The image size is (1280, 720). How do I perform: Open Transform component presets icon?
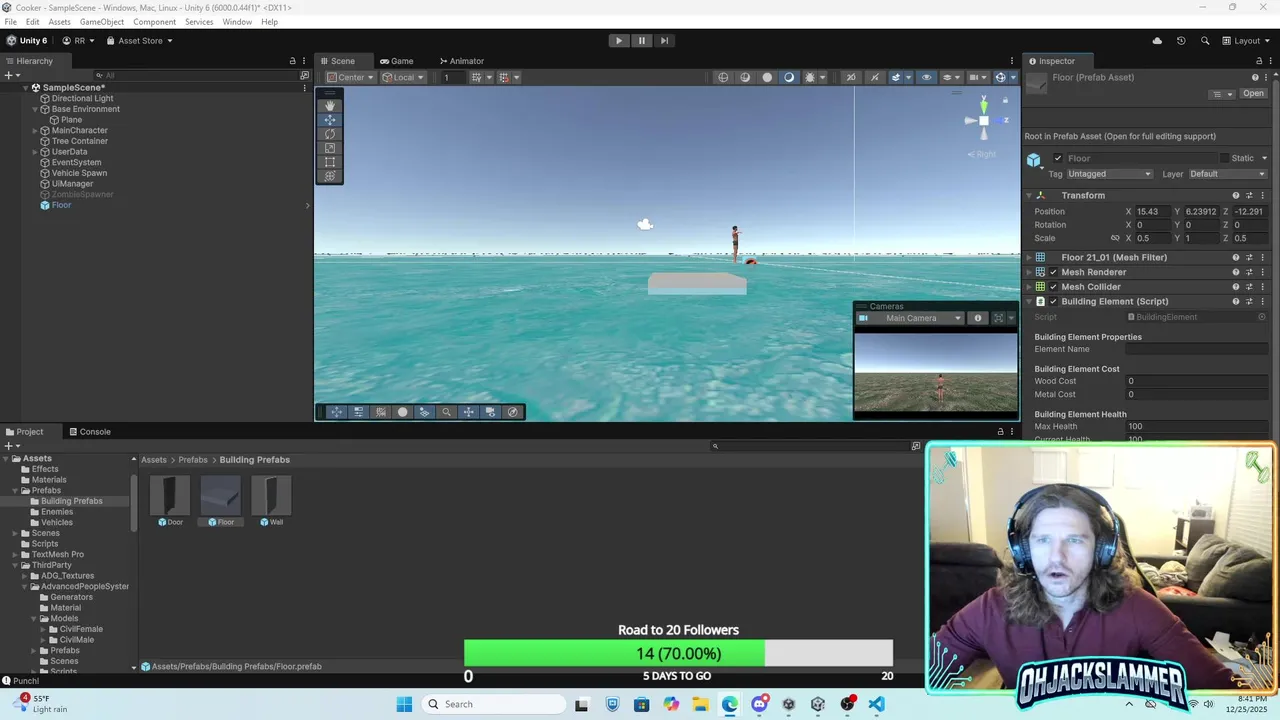1249,196
